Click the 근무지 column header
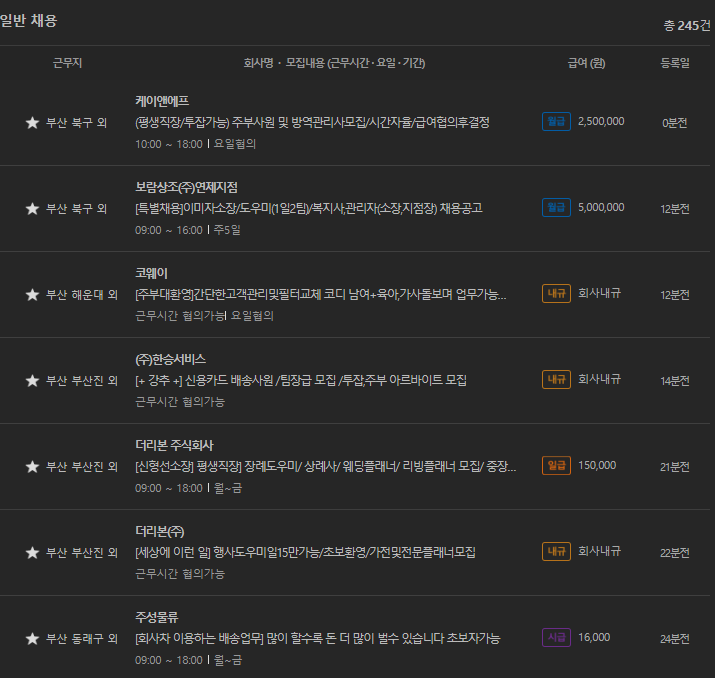Image resolution: width=715 pixels, height=678 pixels. tap(67, 63)
